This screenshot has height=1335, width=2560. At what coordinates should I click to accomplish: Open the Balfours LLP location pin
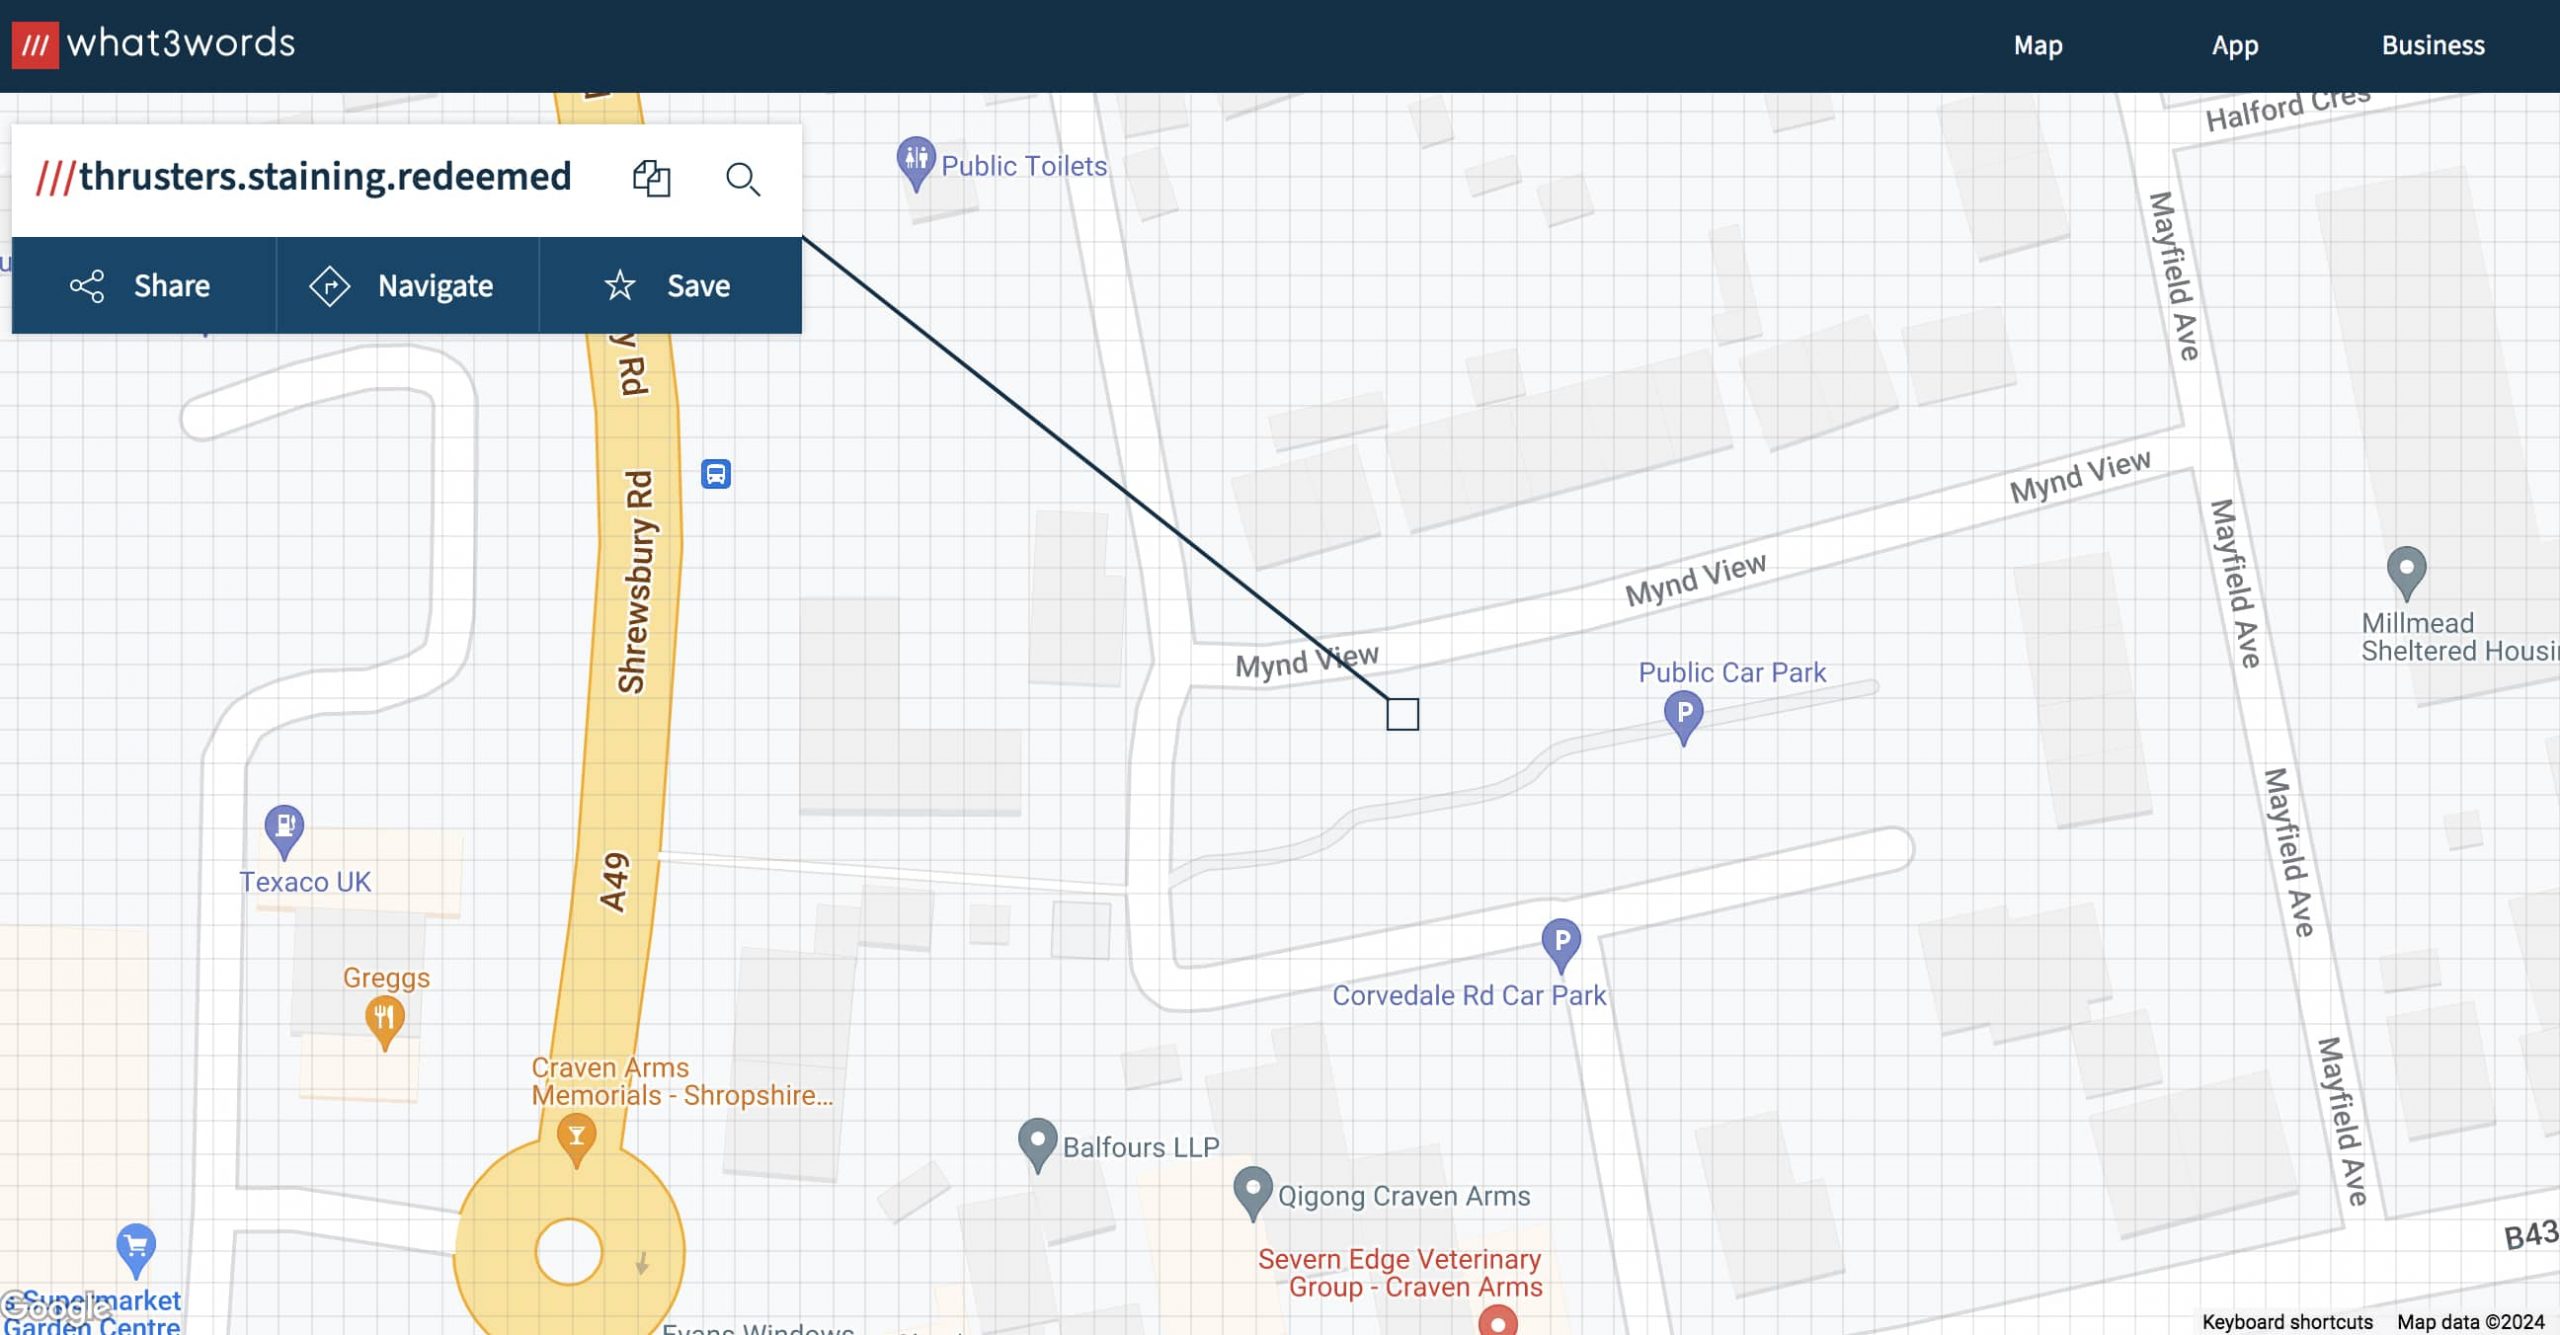coord(1037,1145)
